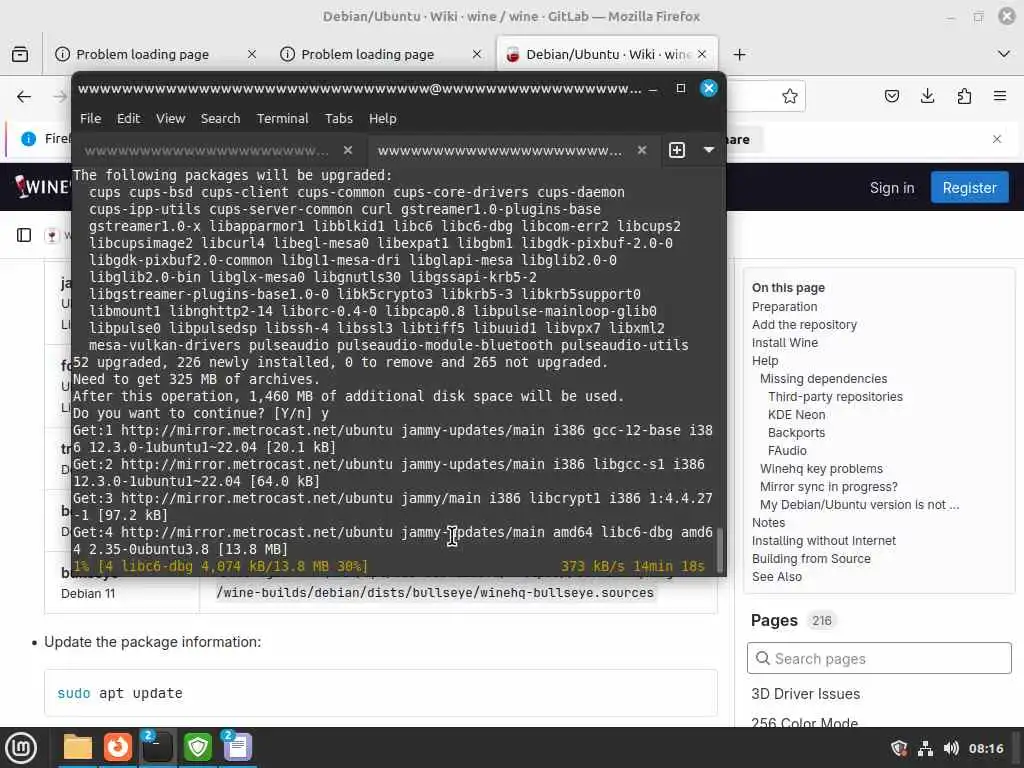The width and height of the screenshot is (1024, 768).
Task: Open the Firefox extensions puzzle icon
Action: point(964,97)
